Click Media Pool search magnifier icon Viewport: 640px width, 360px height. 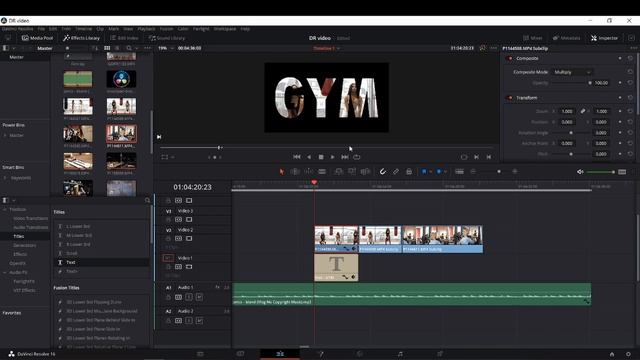[129, 48]
